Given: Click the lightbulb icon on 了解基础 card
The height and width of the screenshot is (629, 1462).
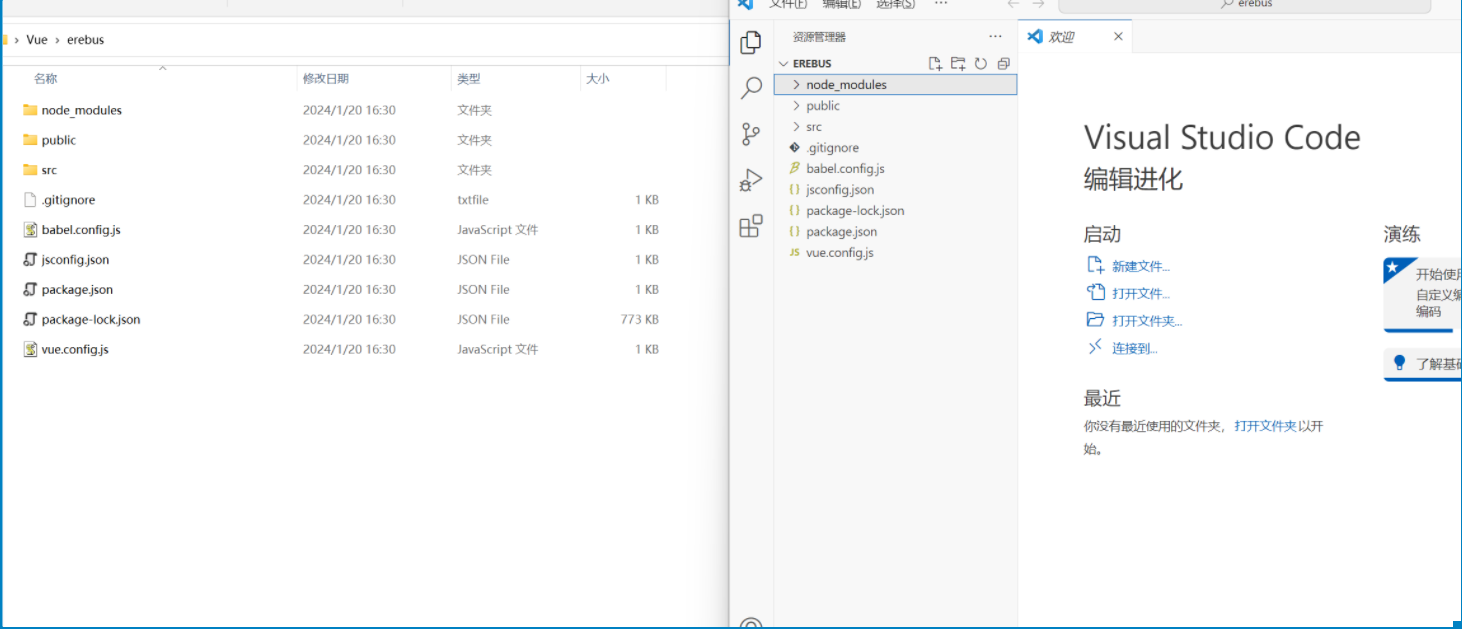Looking at the screenshot, I should [x=1400, y=363].
